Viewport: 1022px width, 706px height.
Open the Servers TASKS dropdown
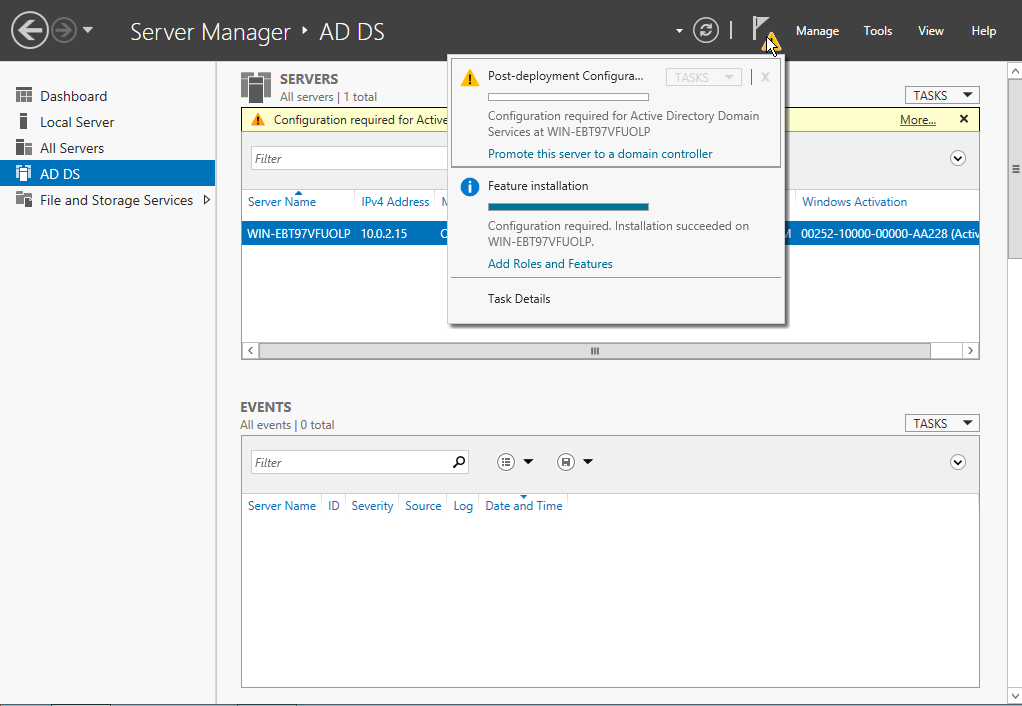(941, 94)
